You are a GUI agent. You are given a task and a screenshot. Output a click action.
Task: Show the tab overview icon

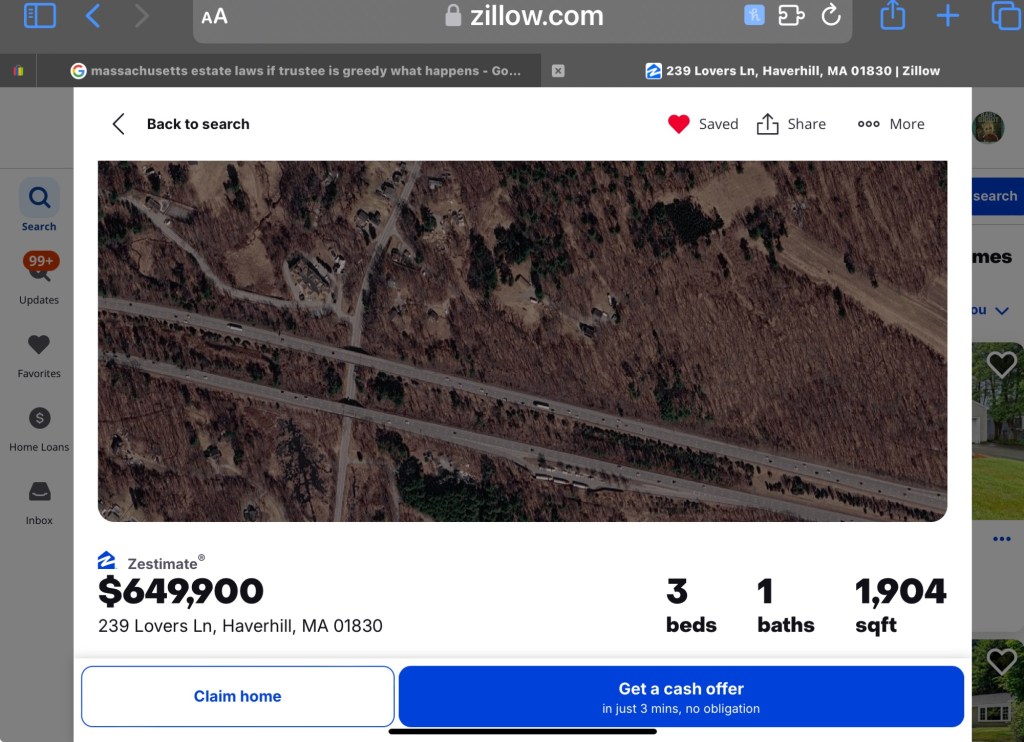(1006, 16)
